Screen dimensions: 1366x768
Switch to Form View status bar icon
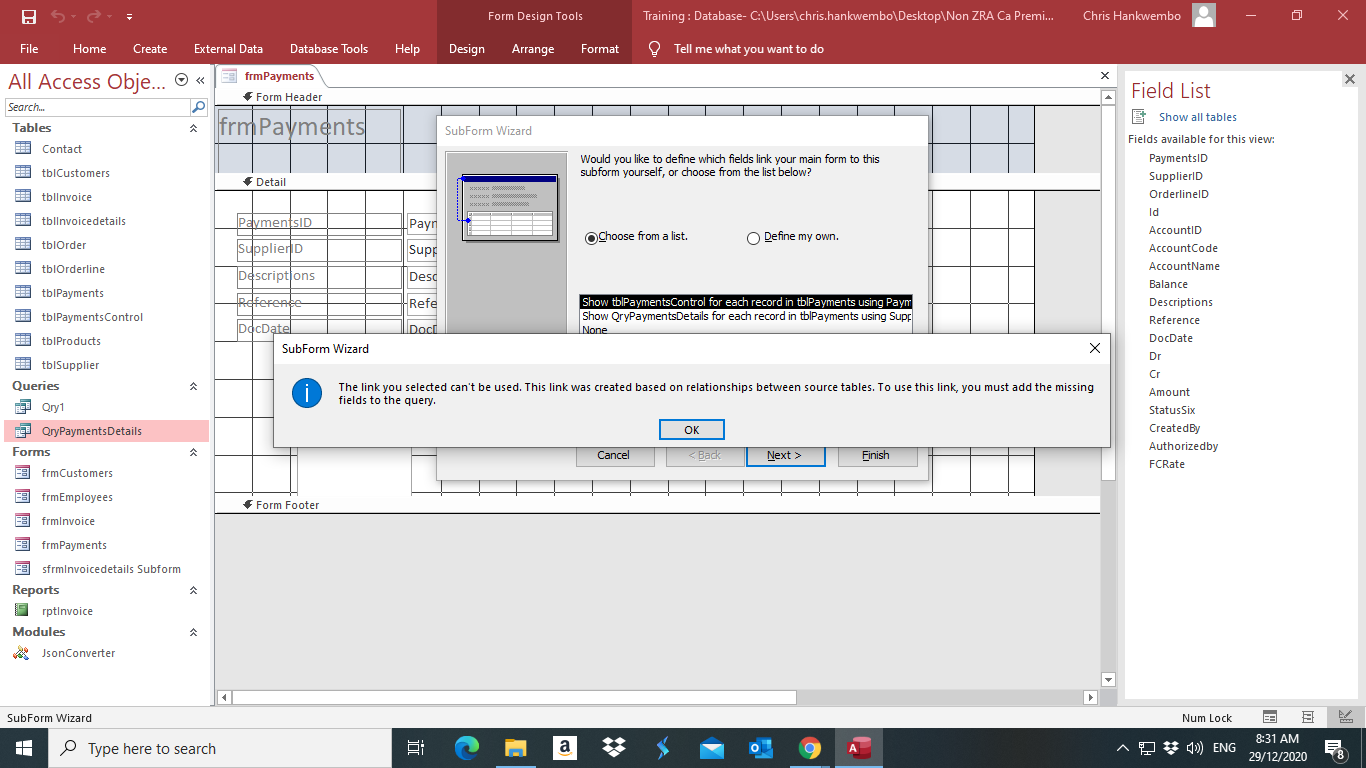tap(1270, 717)
